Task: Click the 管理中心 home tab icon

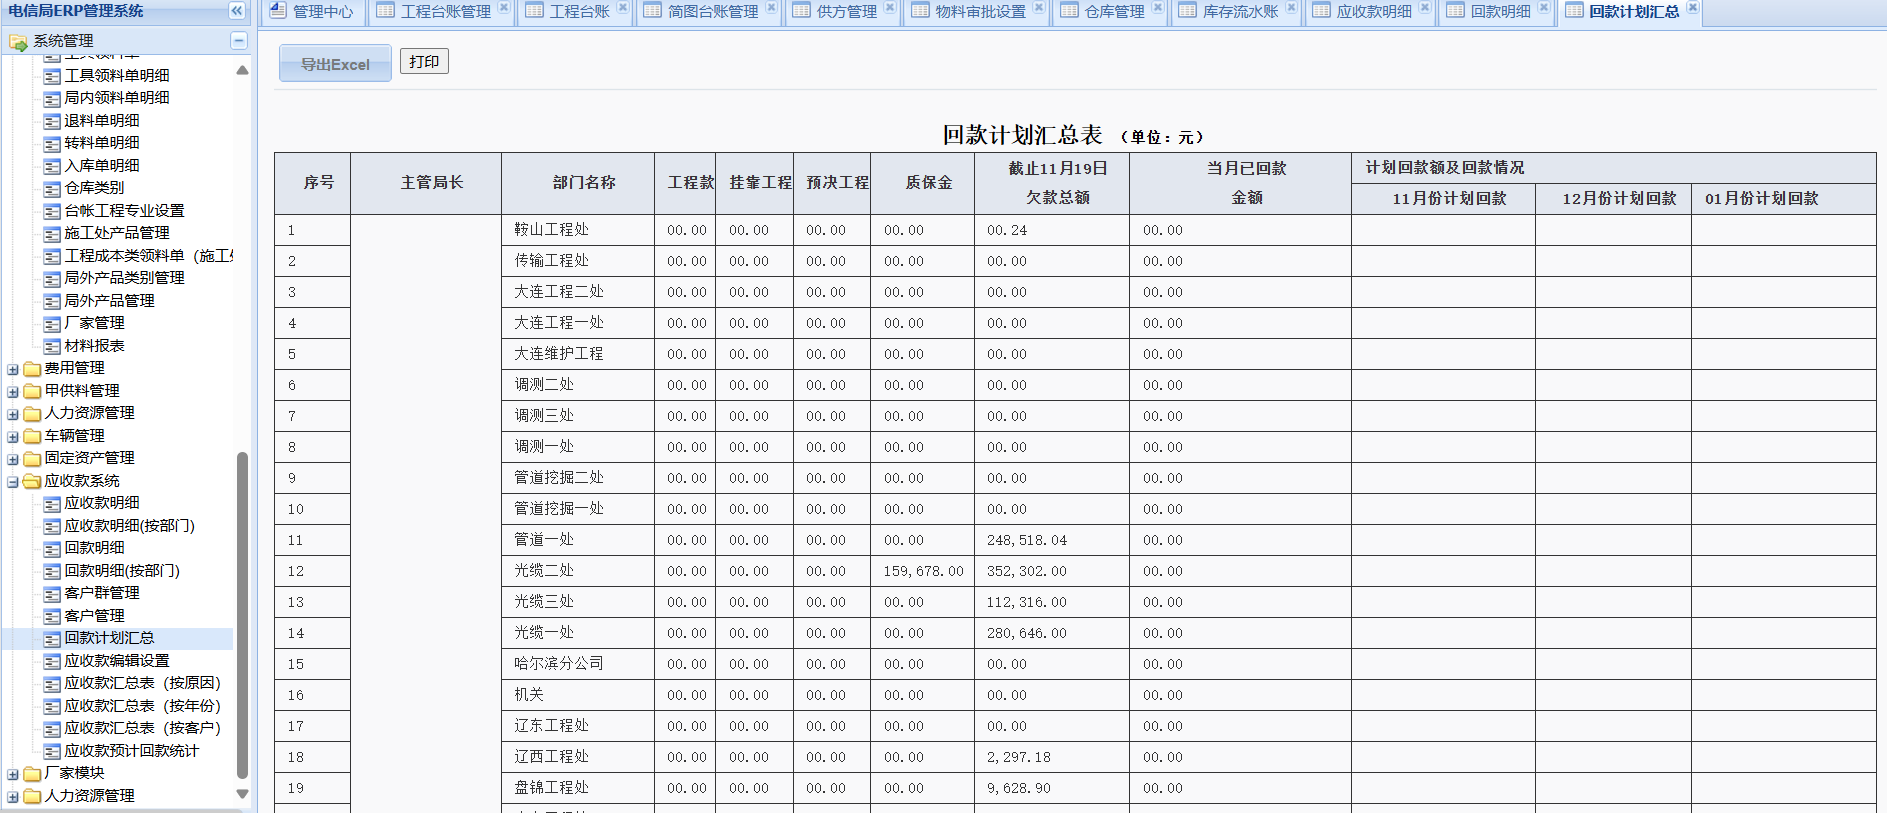Action: (279, 11)
